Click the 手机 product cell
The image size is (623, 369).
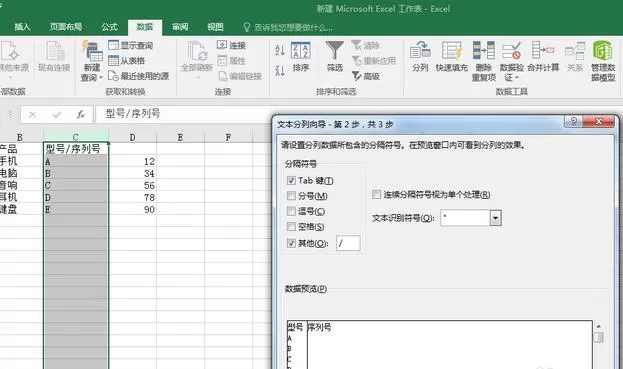point(21,161)
